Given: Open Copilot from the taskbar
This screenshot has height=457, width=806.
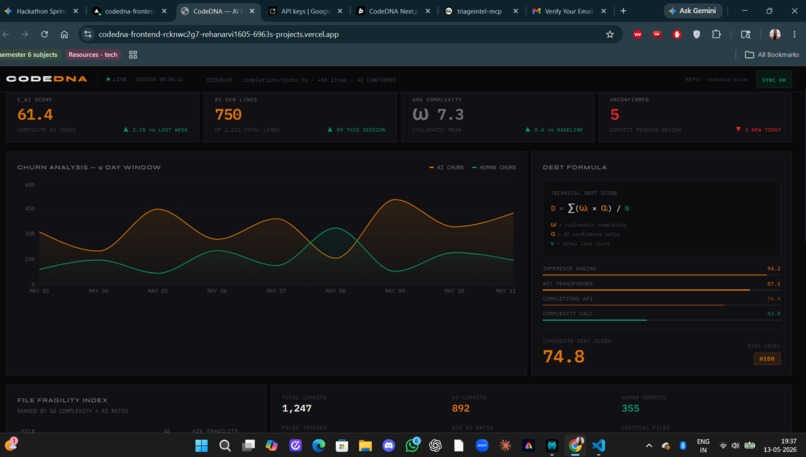Looking at the screenshot, I should click(272, 445).
